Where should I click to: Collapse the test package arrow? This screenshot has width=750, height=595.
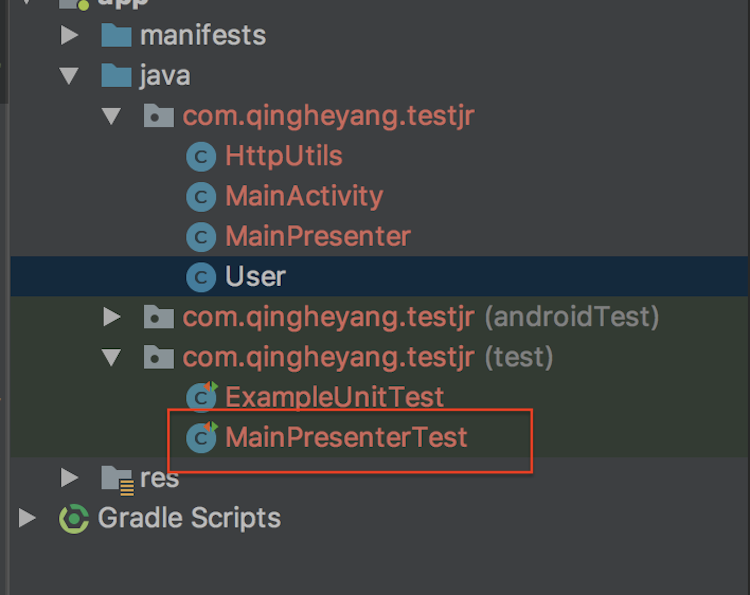click(111, 357)
